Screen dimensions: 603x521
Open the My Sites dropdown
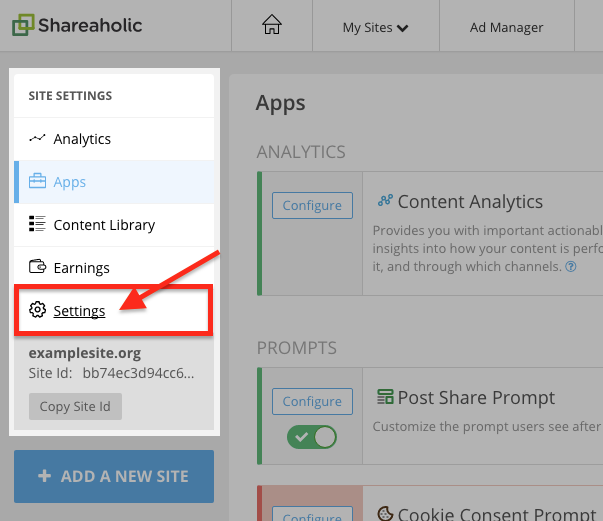[x=375, y=28]
